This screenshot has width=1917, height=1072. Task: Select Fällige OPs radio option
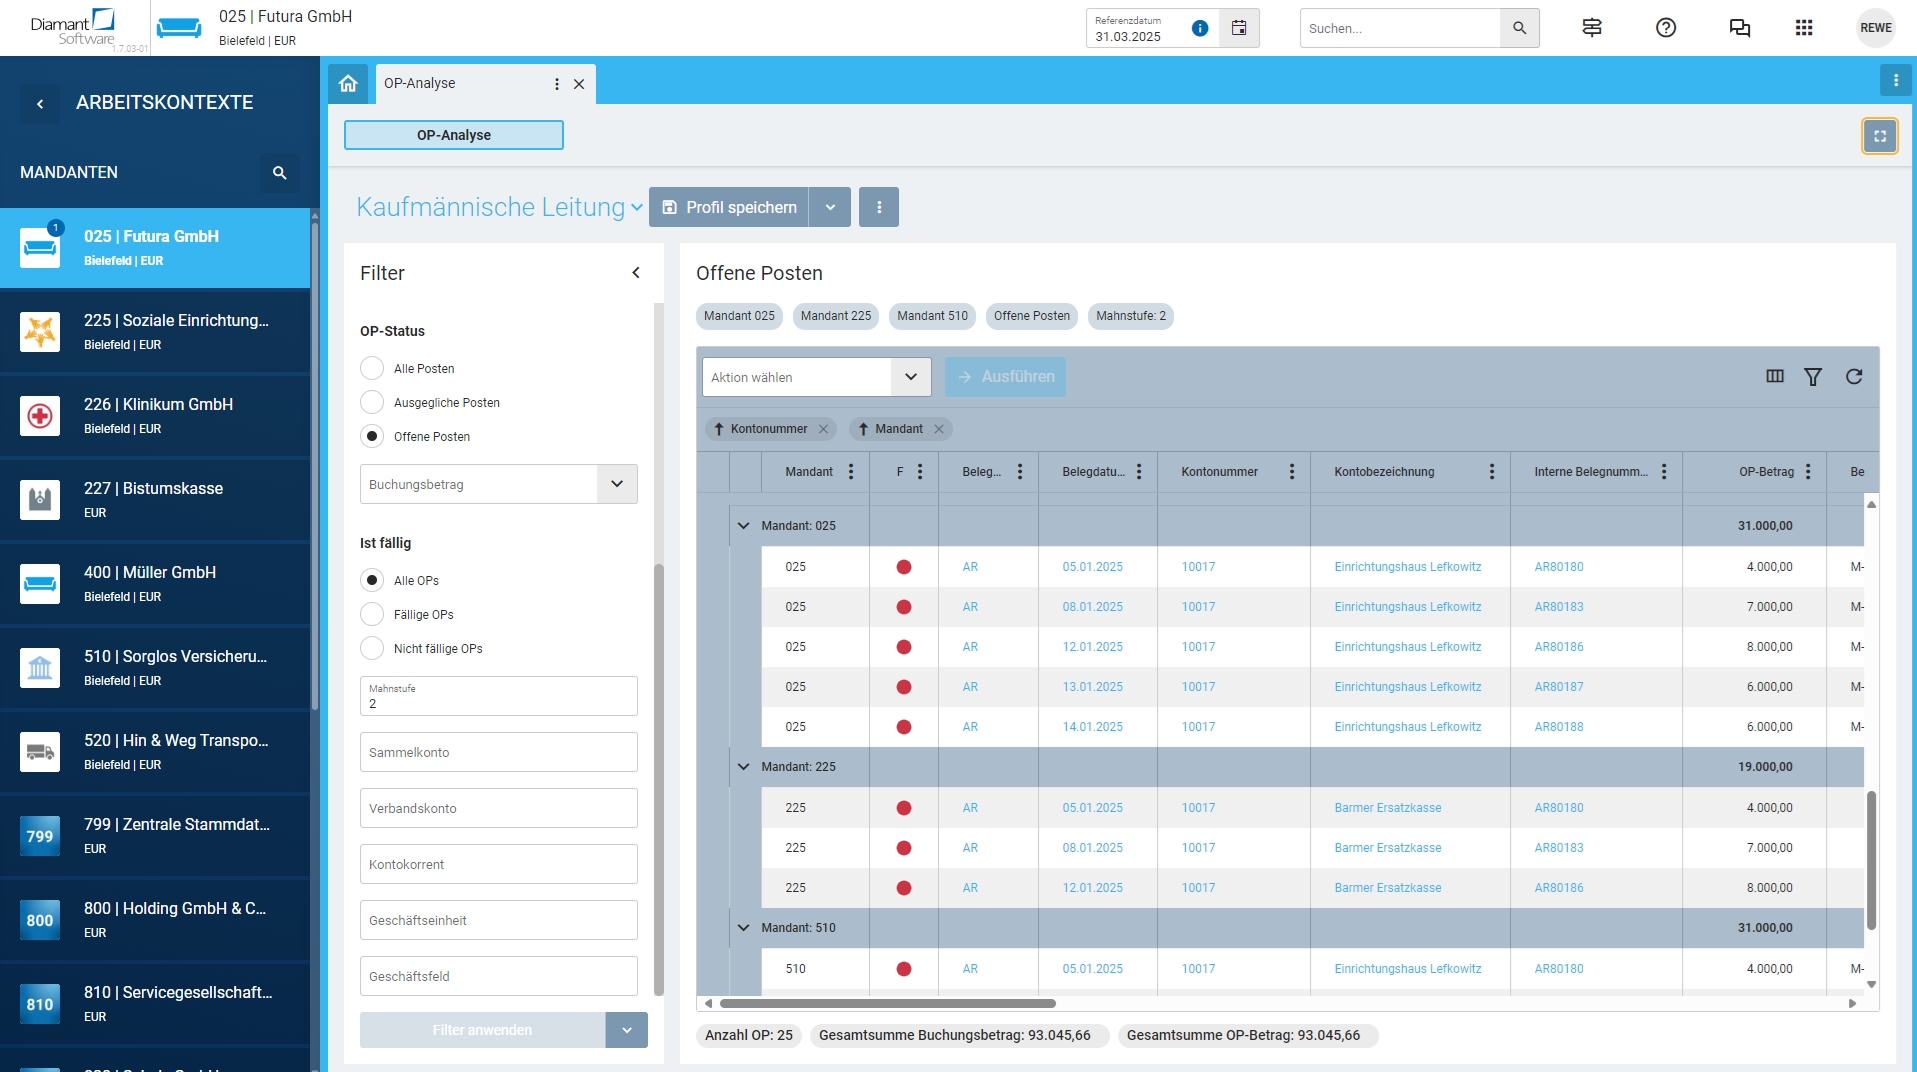point(372,615)
